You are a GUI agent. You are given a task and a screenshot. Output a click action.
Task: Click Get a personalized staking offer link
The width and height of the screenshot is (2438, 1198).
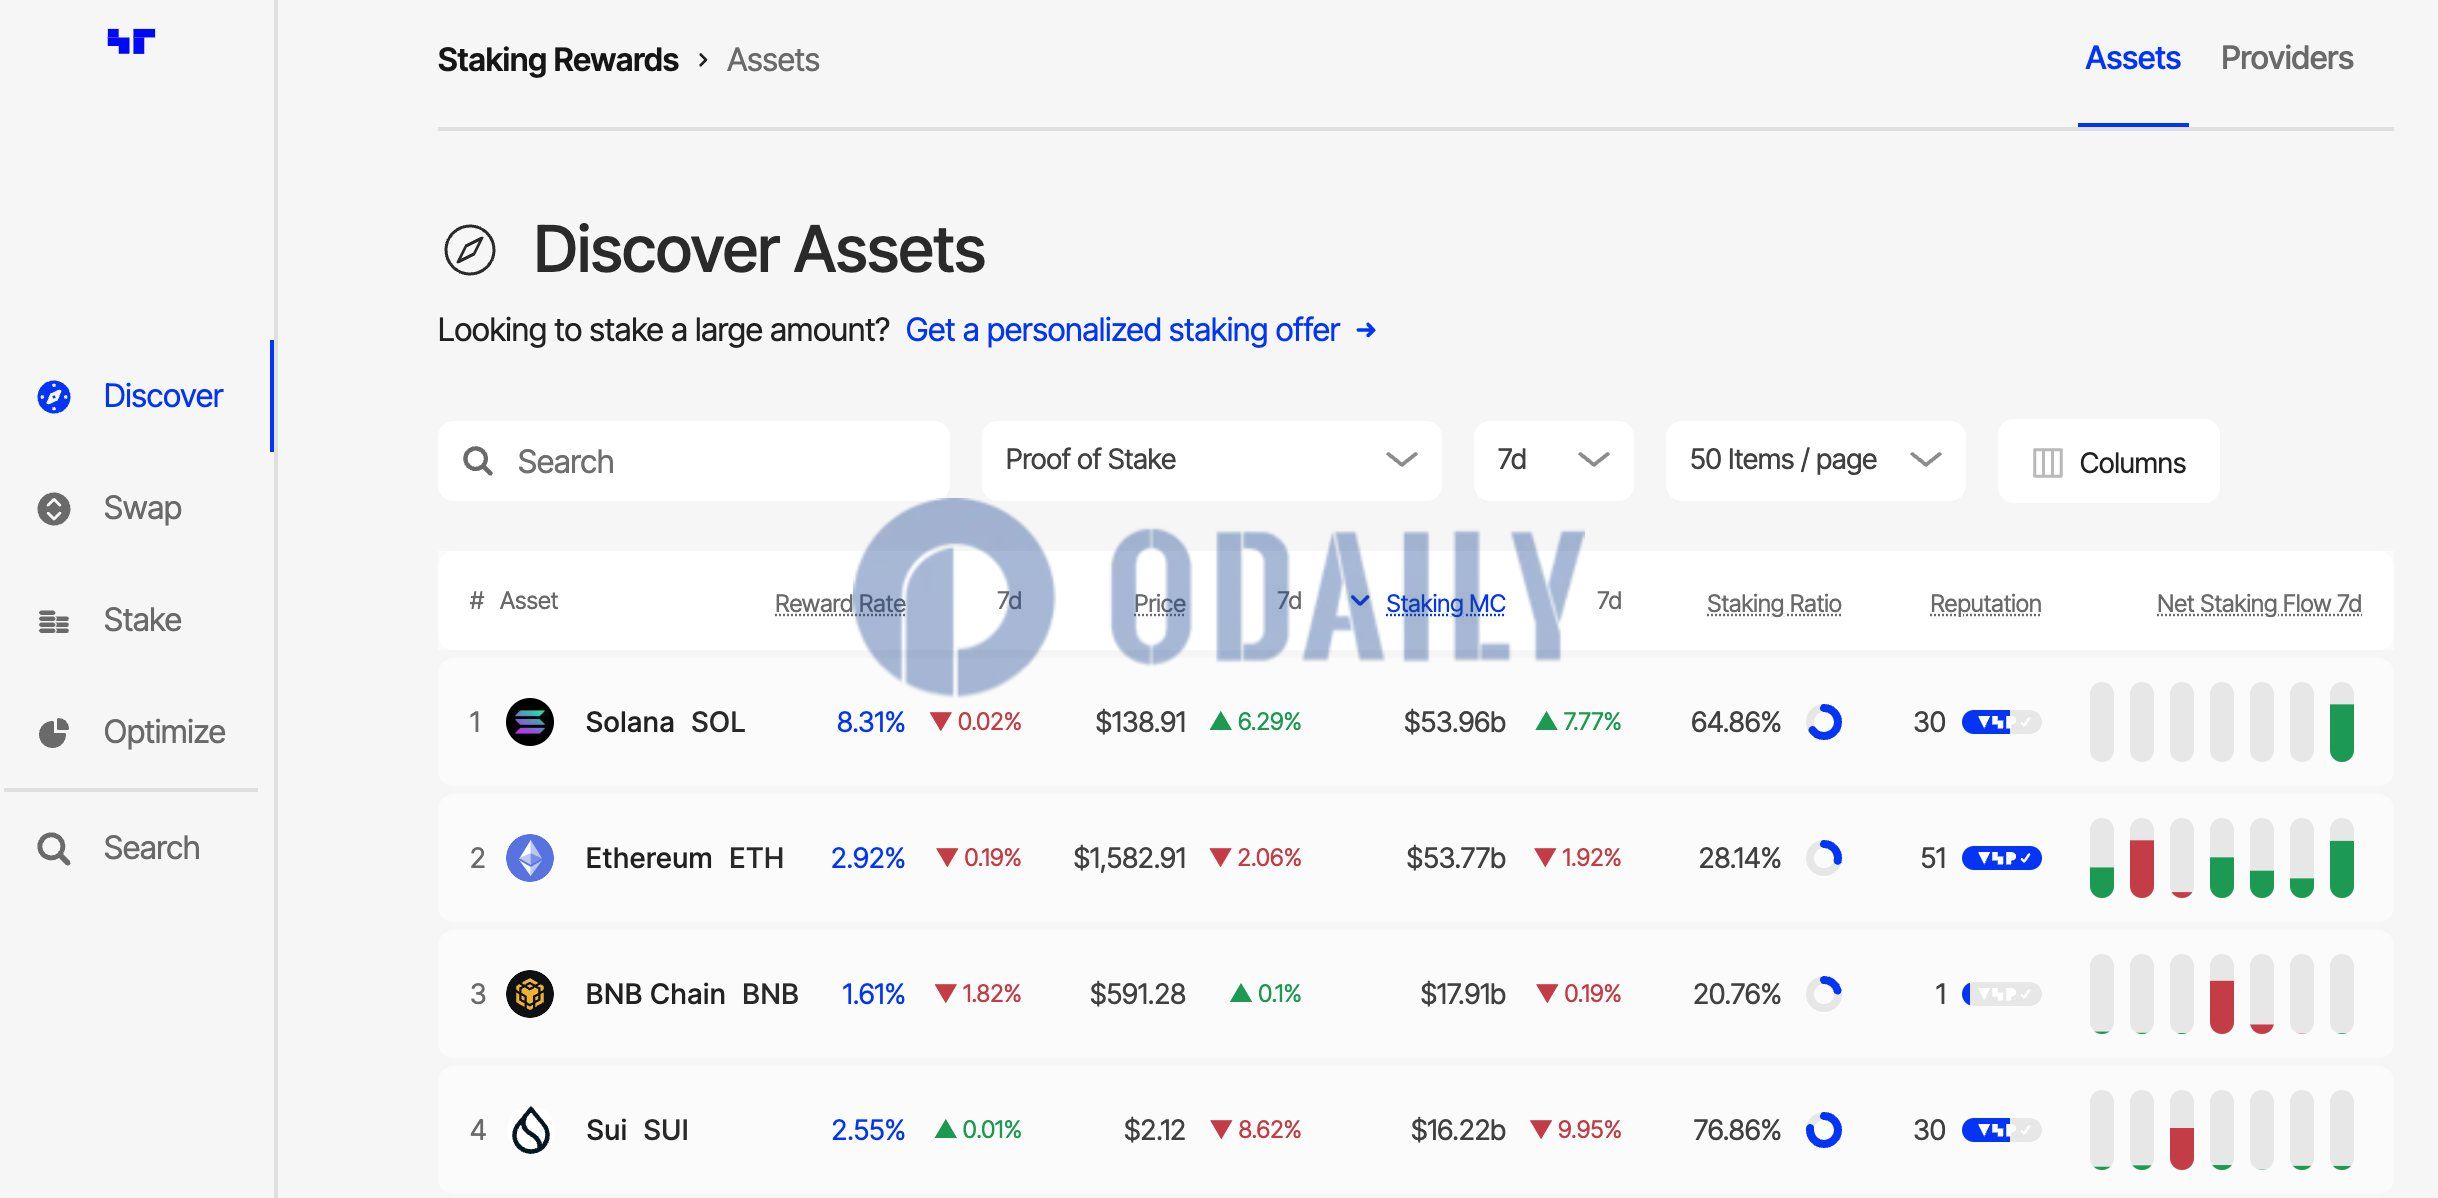click(1122, 331)
